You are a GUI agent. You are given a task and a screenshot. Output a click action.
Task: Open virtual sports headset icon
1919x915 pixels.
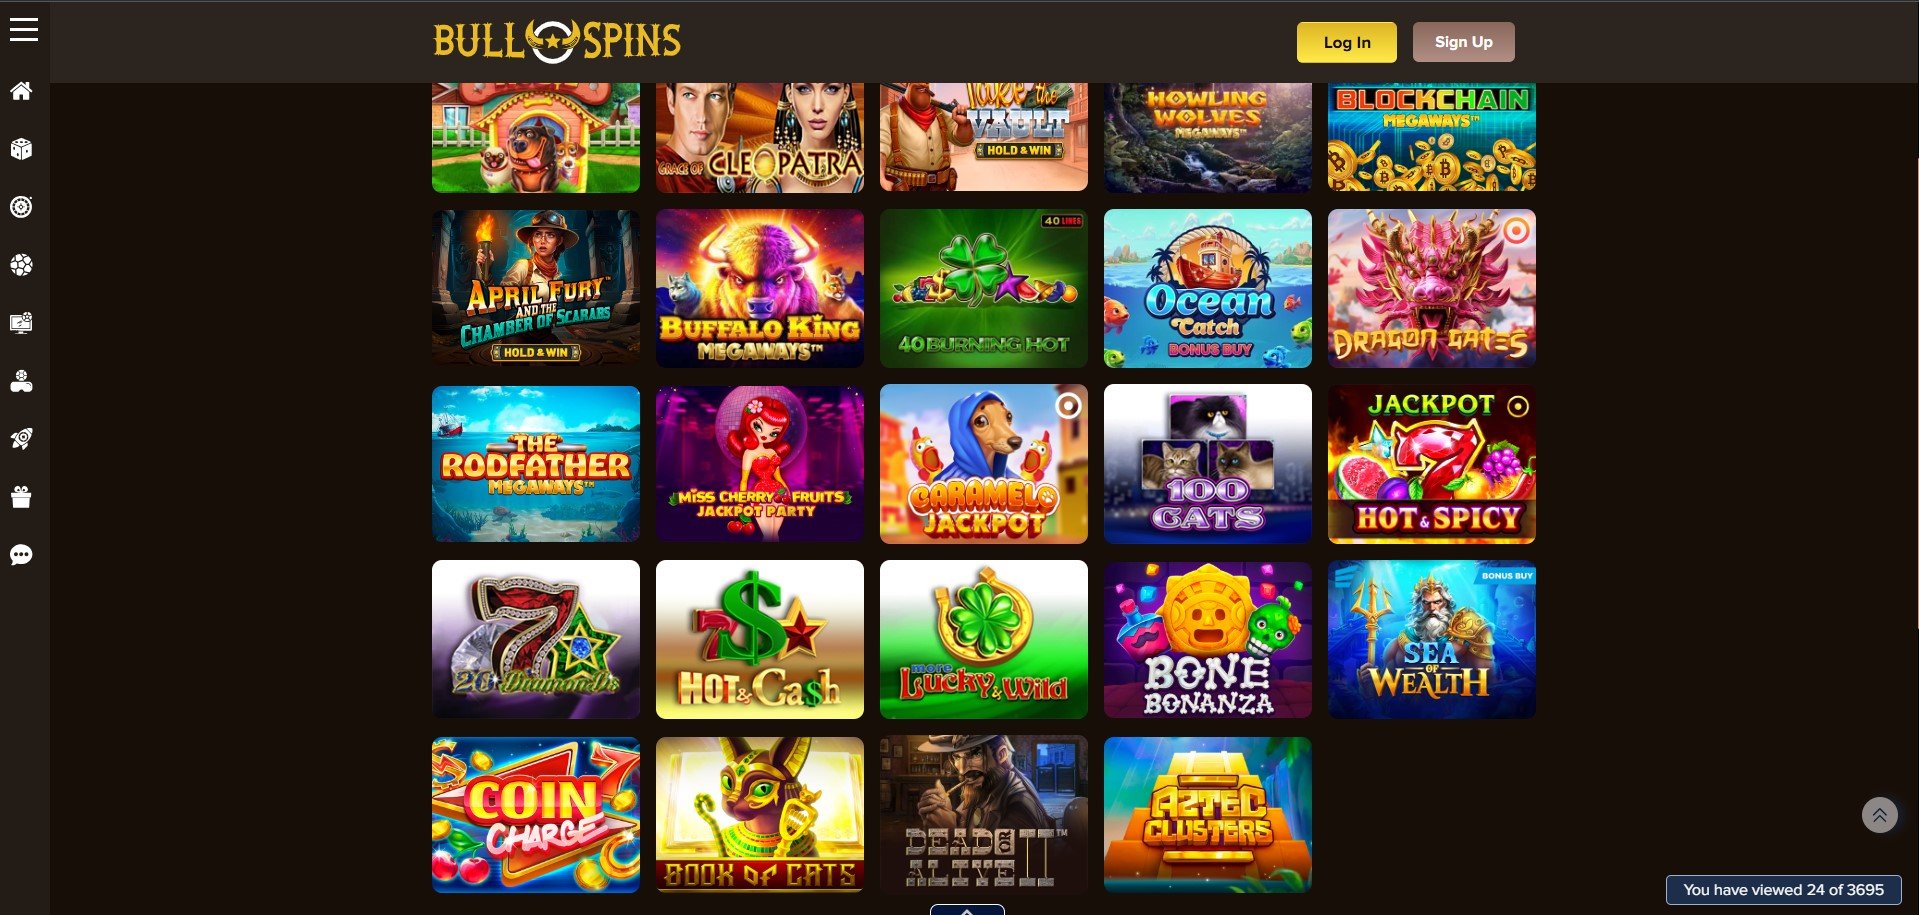click(x=21, y=381)
